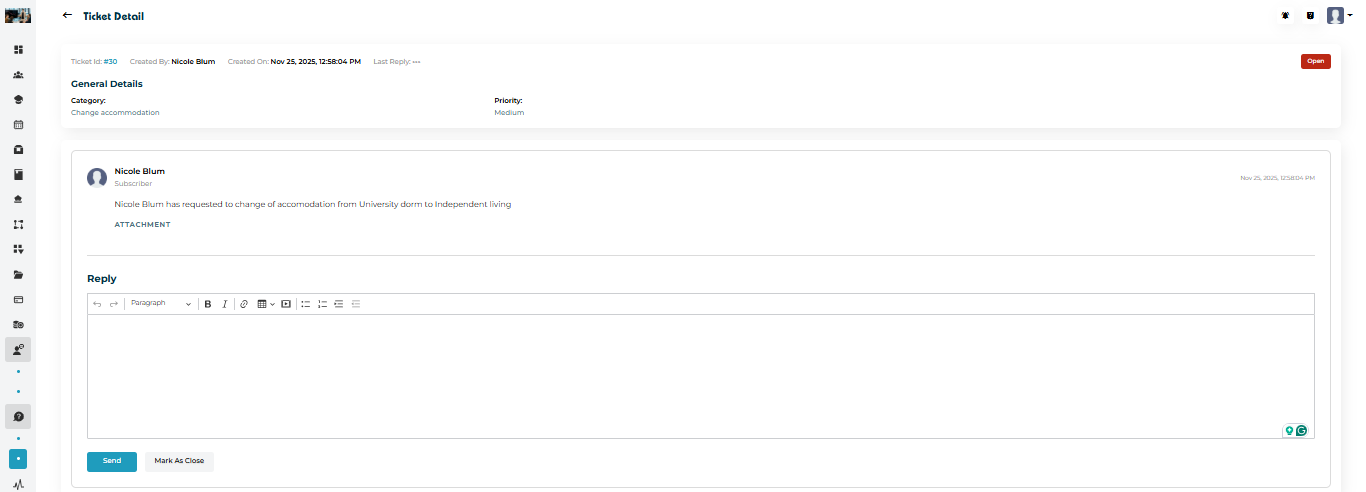This screenshot has width=1366, height=492.
Task: Toggle bold formatting in reply editor
Action: coord(208,304)
